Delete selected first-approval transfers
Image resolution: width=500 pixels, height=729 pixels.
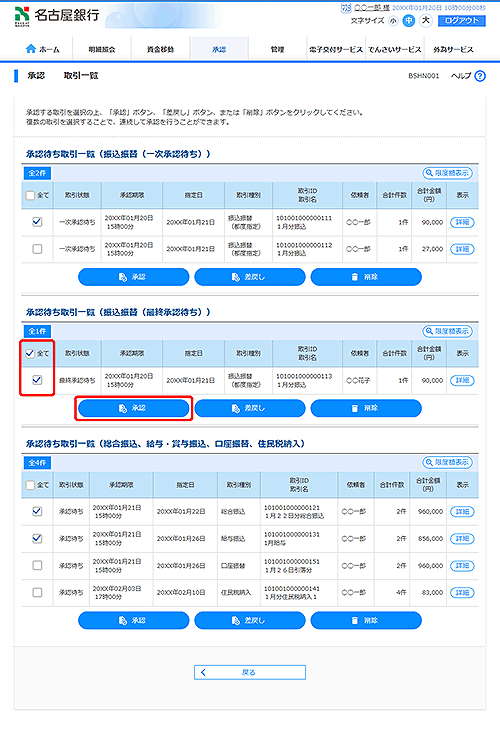pos(366,277)
